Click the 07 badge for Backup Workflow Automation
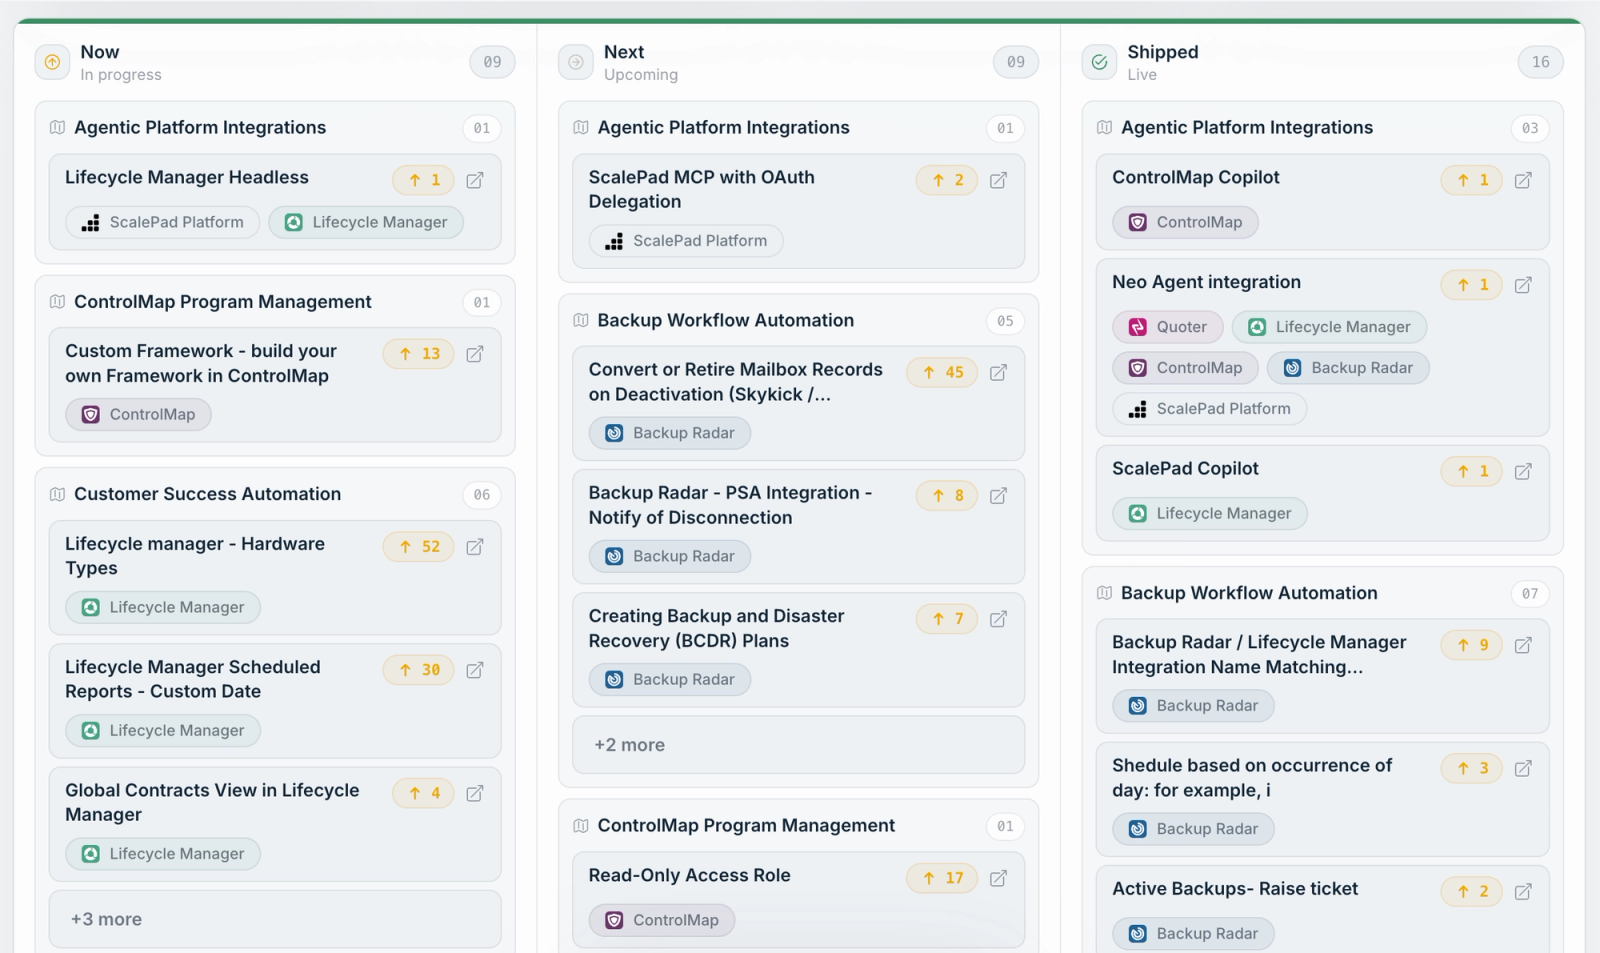 (x=1530, y=594)
